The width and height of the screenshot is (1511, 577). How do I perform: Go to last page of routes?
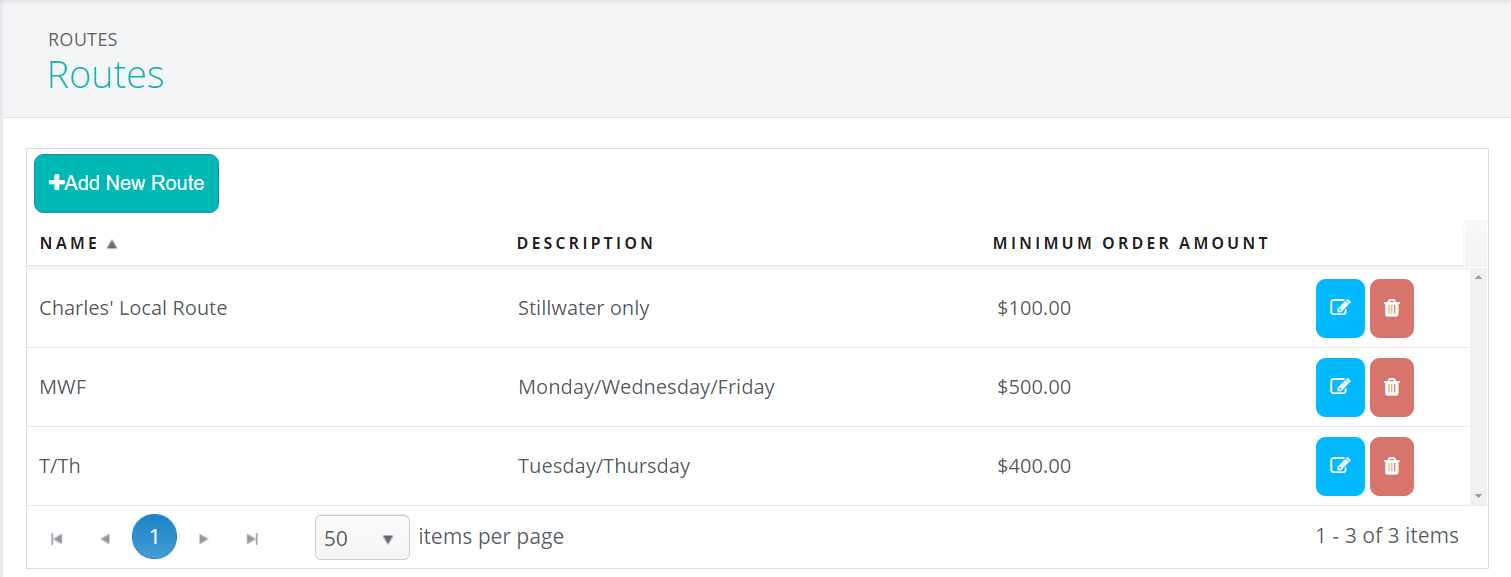[x=252, y=539]
